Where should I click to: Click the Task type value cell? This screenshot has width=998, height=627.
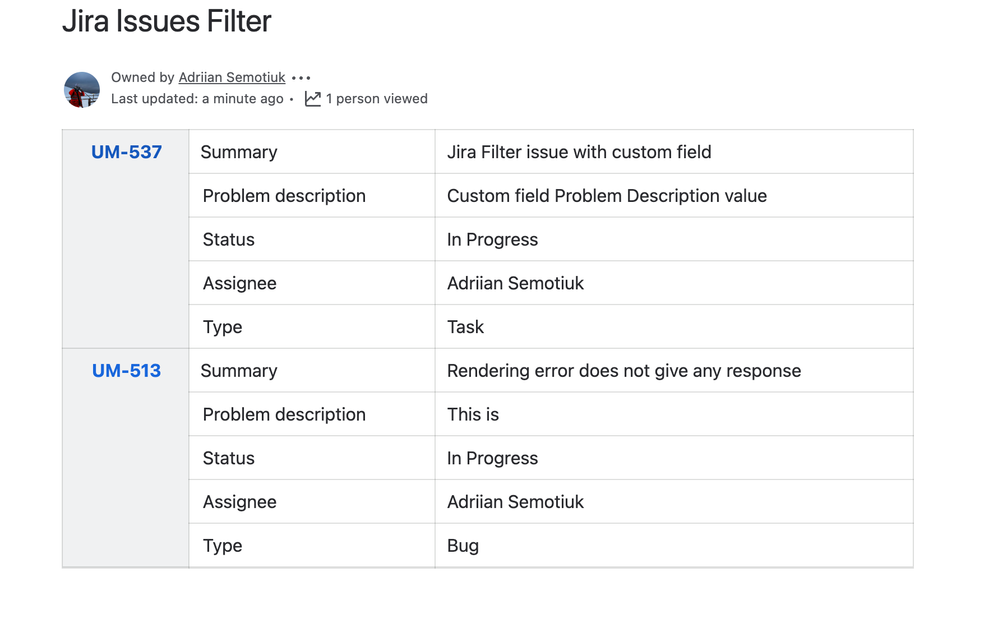(674, 327)
